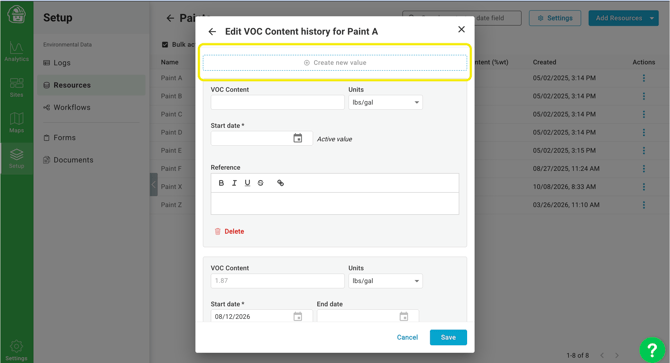Save the VOC Content history

[448, 337]
